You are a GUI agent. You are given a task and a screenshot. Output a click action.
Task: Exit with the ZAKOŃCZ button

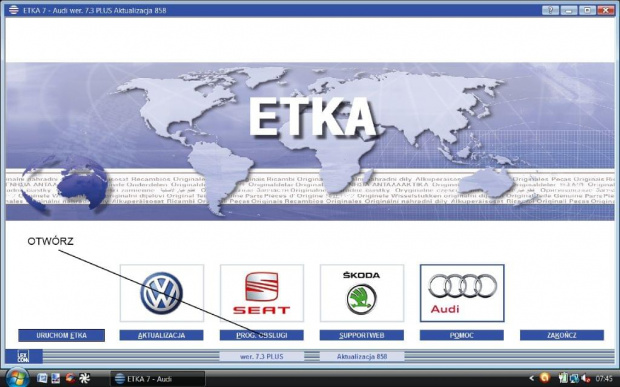coord(562,335)
